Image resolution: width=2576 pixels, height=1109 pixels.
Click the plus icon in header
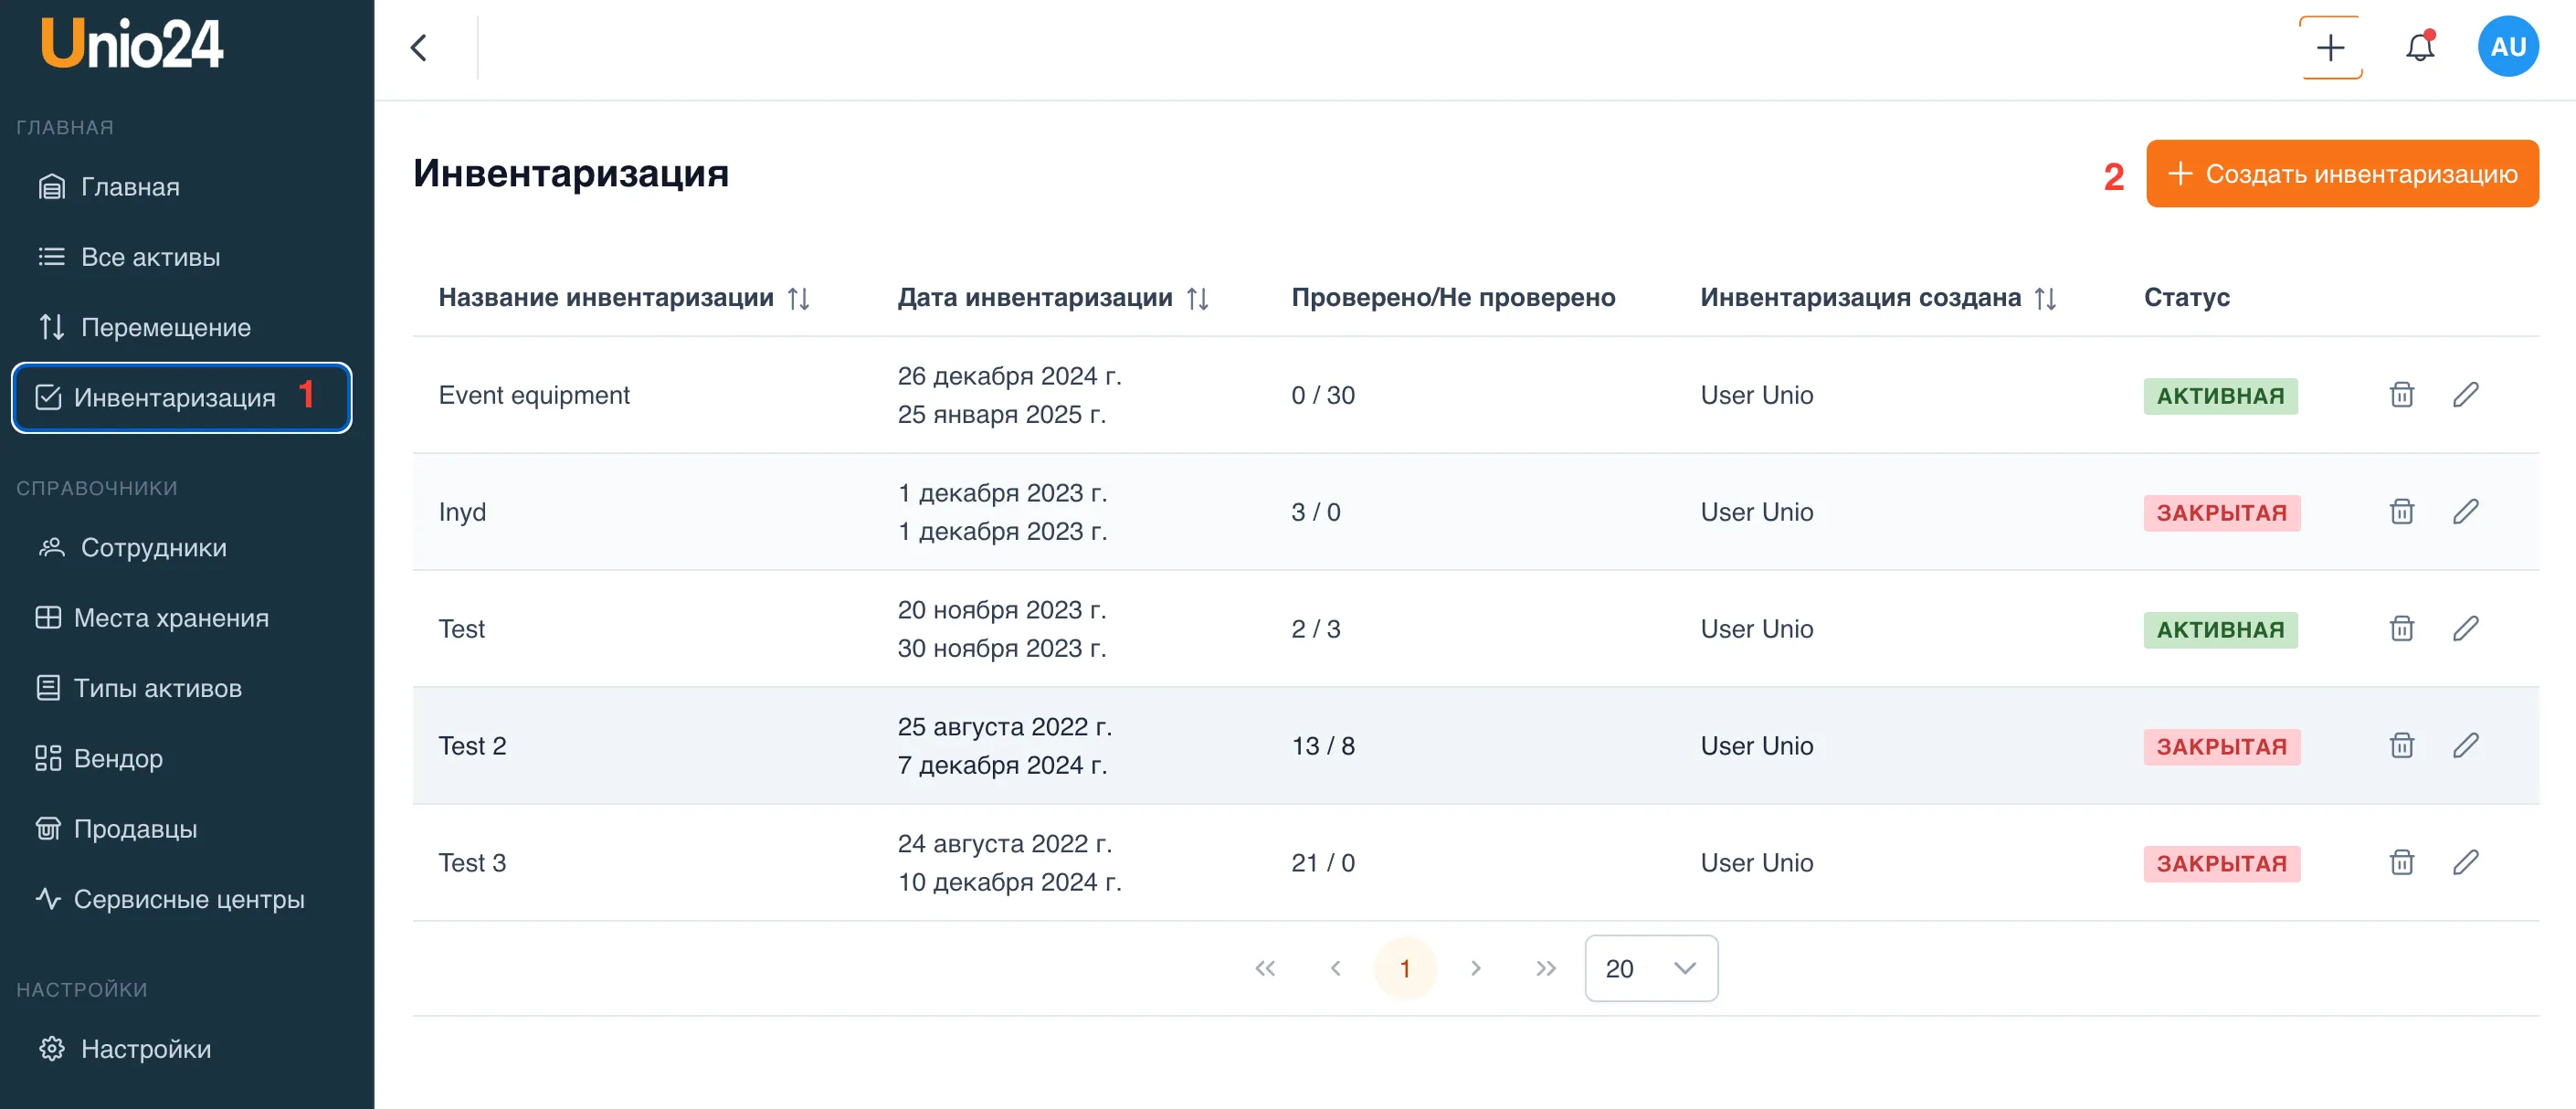(2330, 47)
